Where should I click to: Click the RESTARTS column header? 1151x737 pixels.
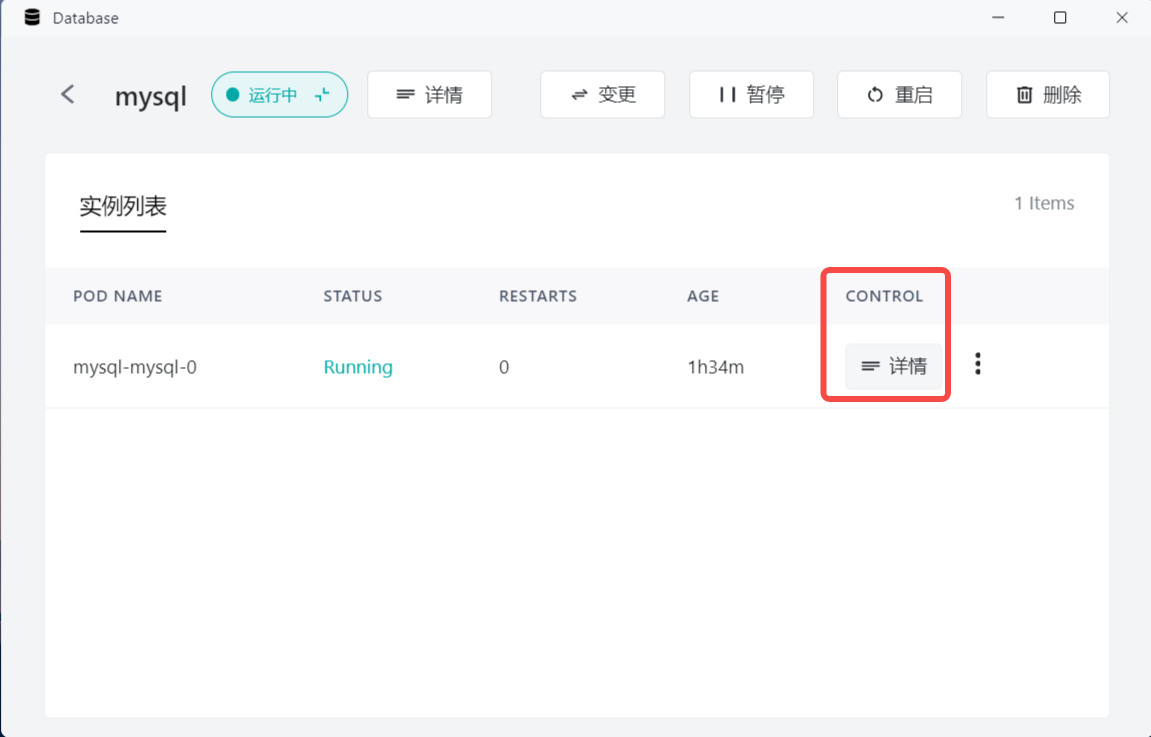click(x=537, y=296)
